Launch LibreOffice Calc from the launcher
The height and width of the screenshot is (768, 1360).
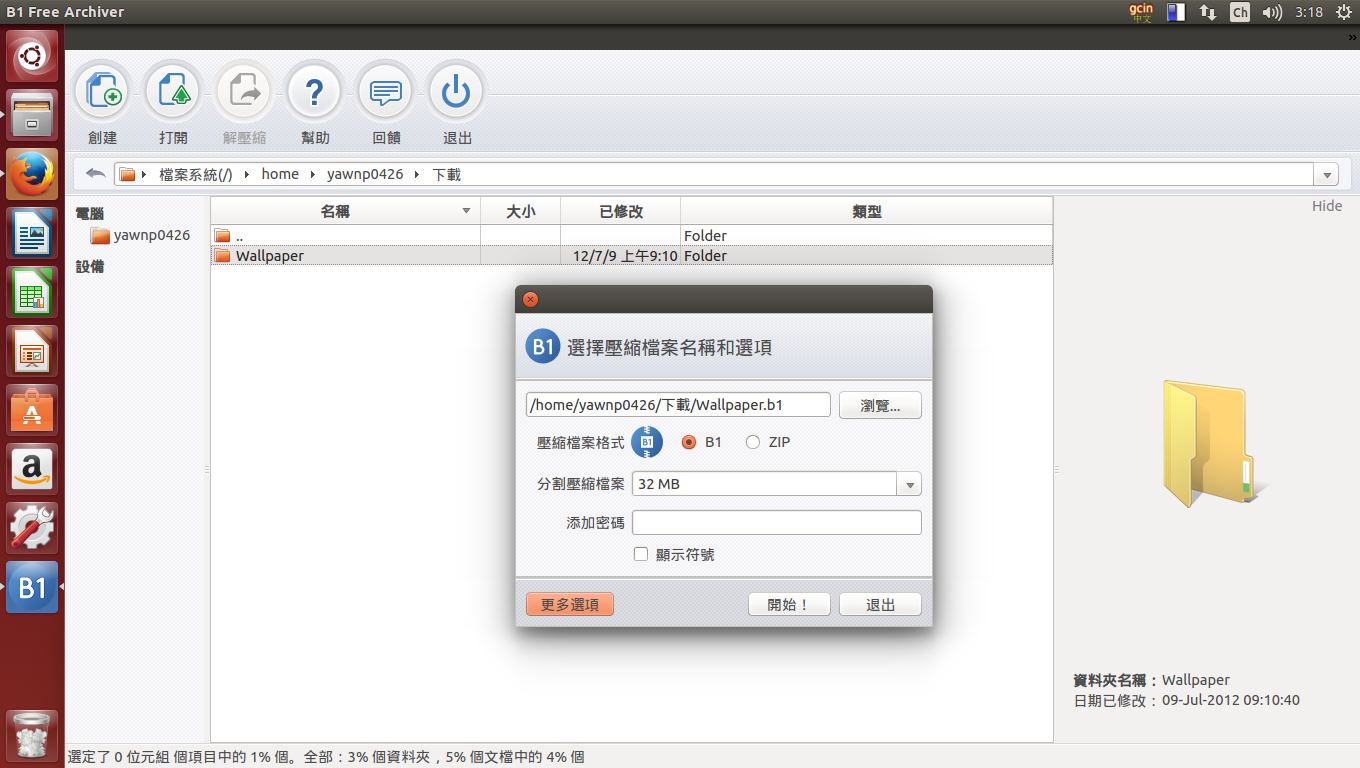click(x=33, y=293)
